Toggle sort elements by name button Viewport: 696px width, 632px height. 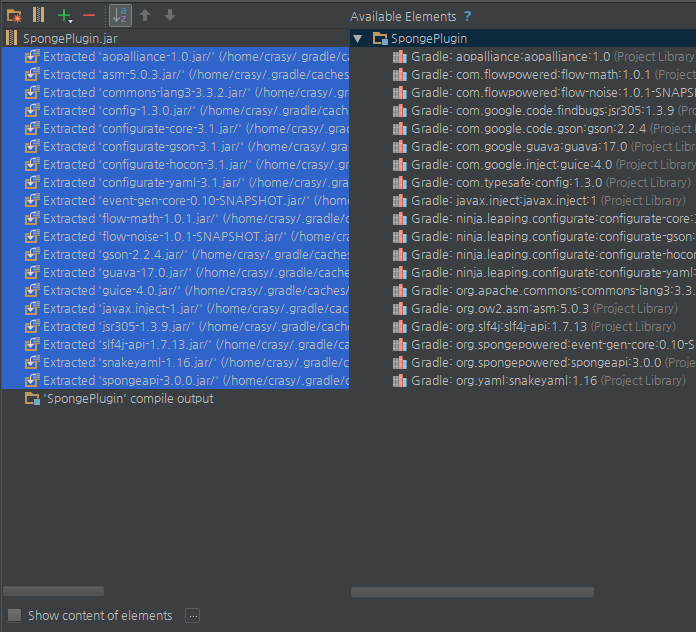pos(120,16)
